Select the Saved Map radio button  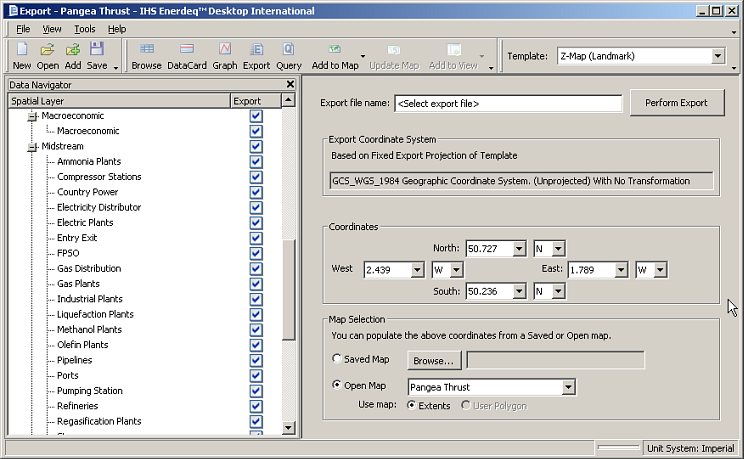(336, 360)
